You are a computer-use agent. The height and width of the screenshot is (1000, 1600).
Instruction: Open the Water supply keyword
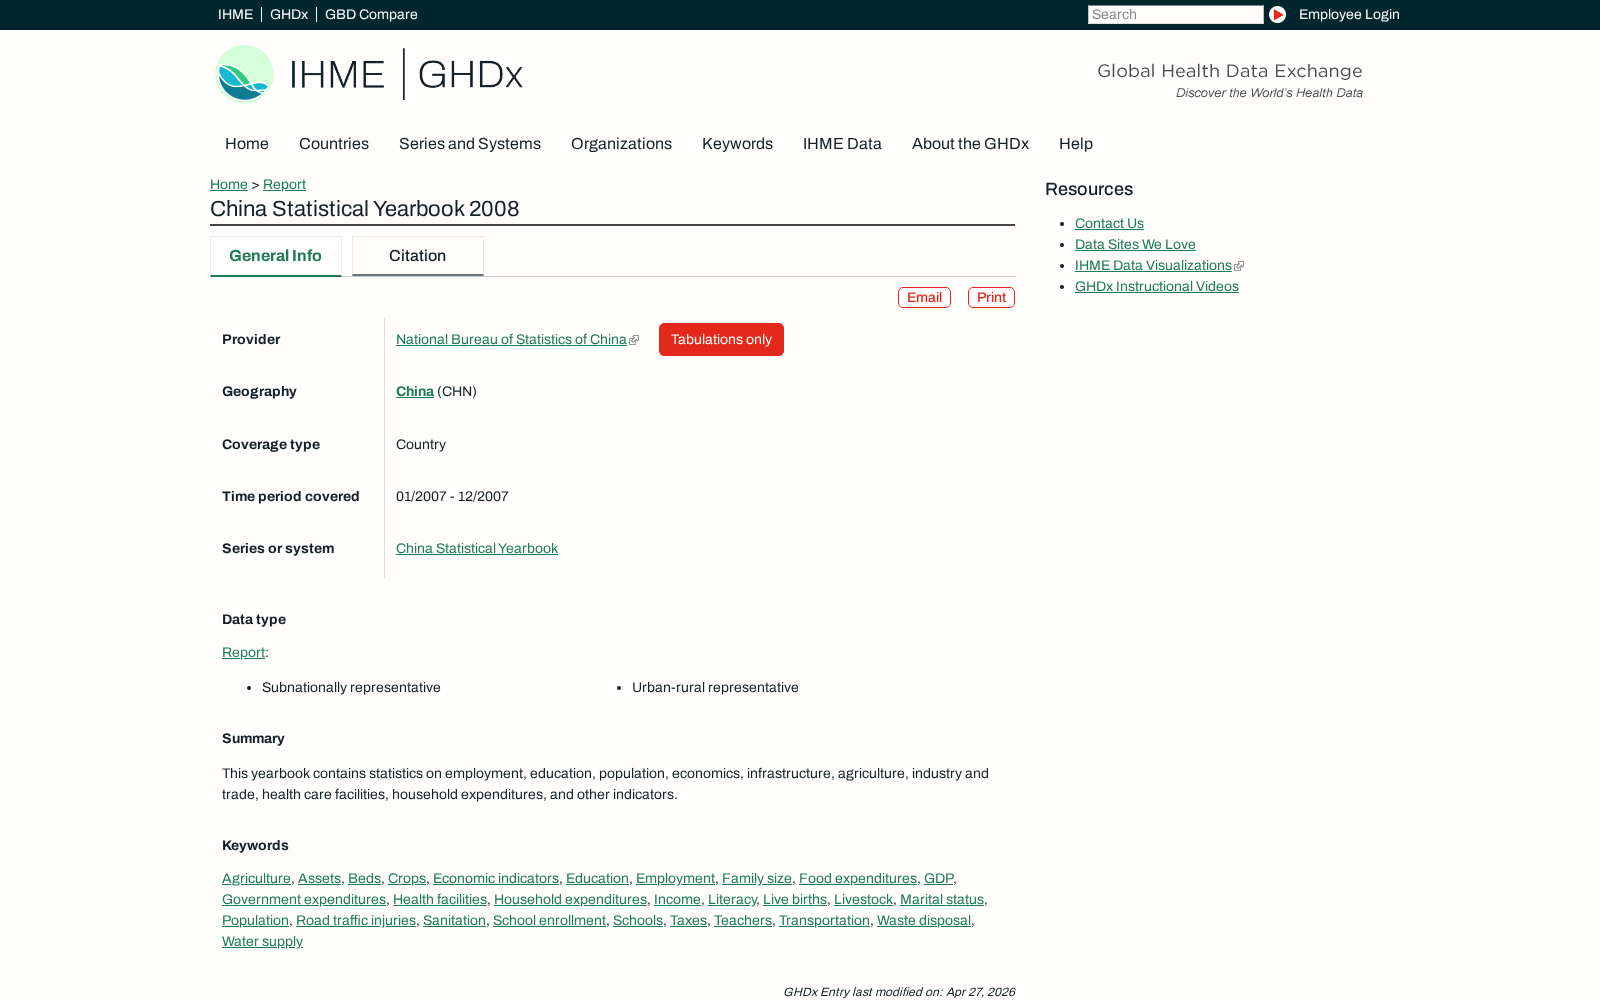pyautogui.click(x=262, y=941)
